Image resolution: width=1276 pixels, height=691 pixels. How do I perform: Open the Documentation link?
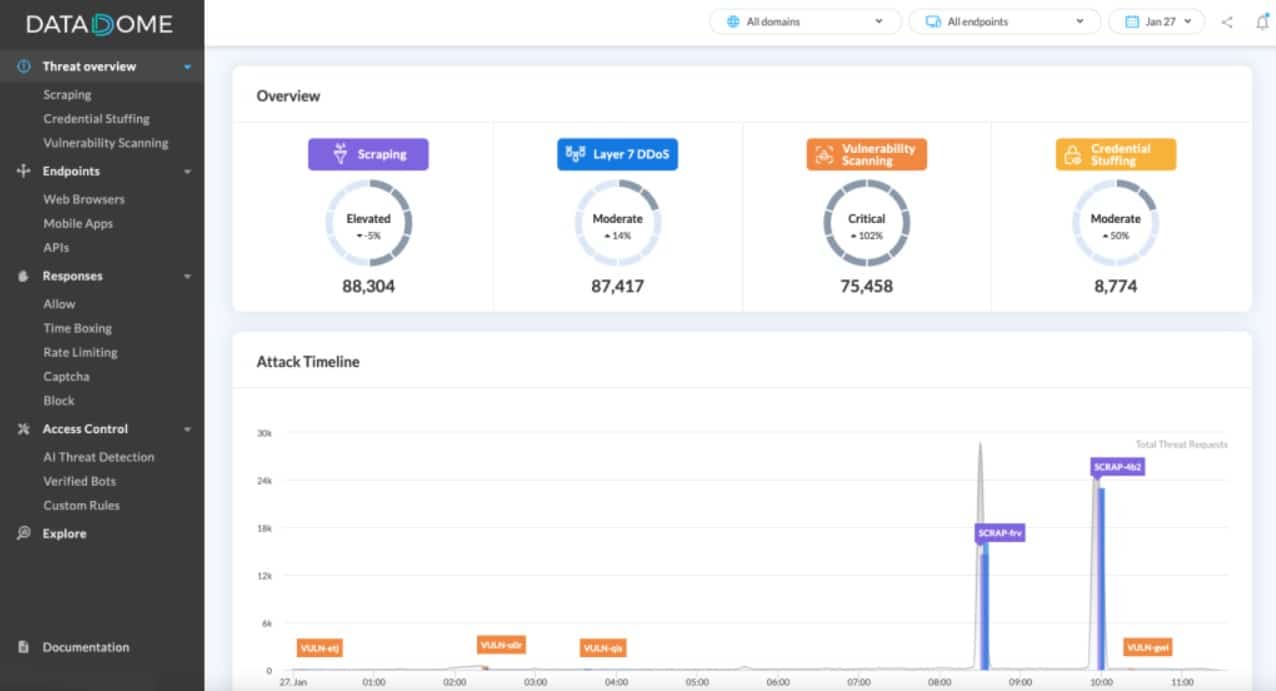[87, 647]
